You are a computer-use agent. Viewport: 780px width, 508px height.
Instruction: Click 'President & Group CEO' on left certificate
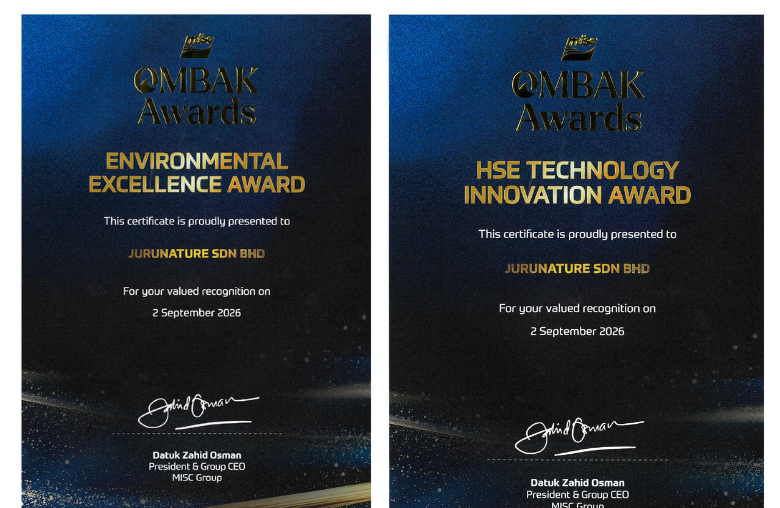click(197, 467)
